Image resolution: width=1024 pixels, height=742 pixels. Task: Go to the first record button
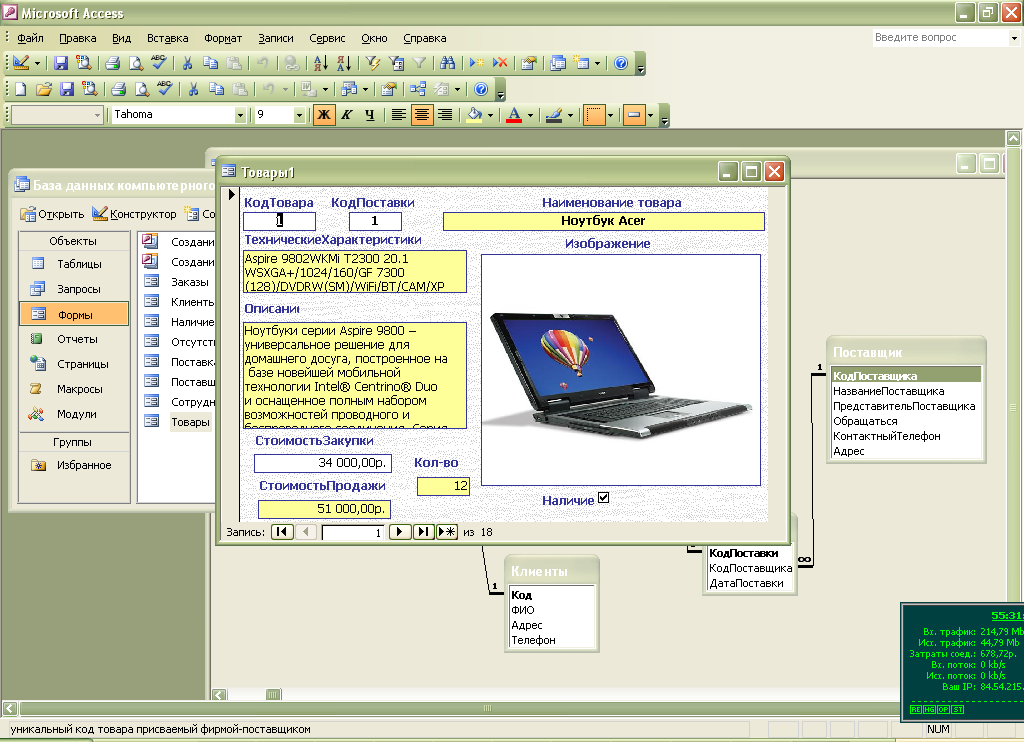[x=281, y=532]
